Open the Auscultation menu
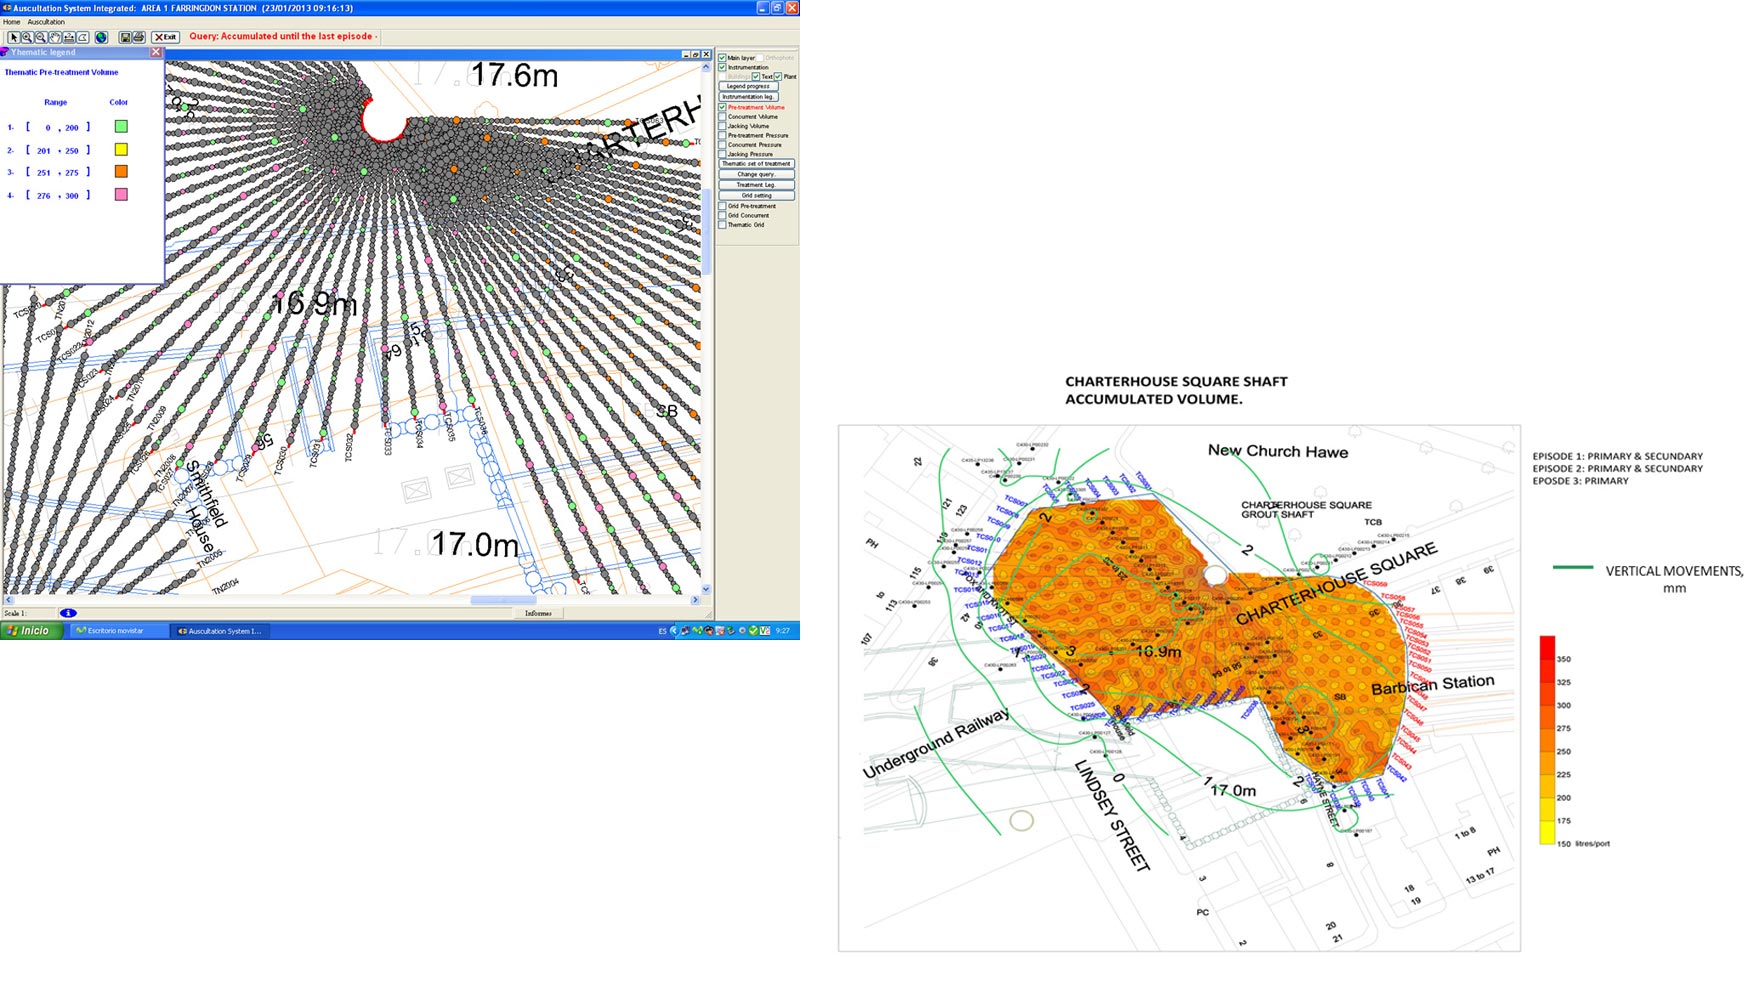 coord(46,22)
